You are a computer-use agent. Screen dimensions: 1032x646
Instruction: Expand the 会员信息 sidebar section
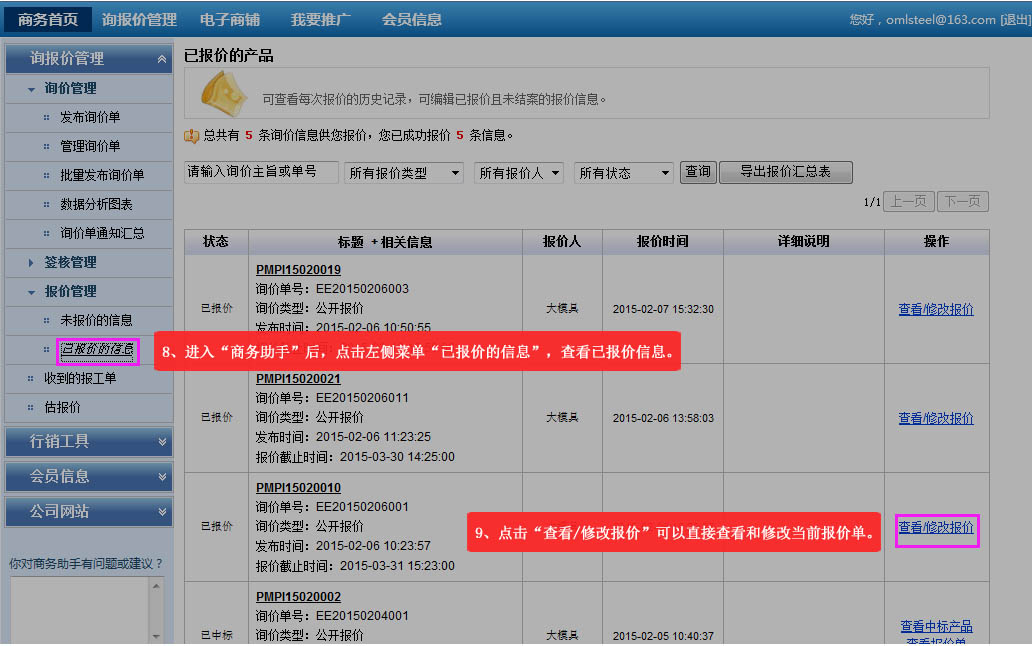coord(162,476)
